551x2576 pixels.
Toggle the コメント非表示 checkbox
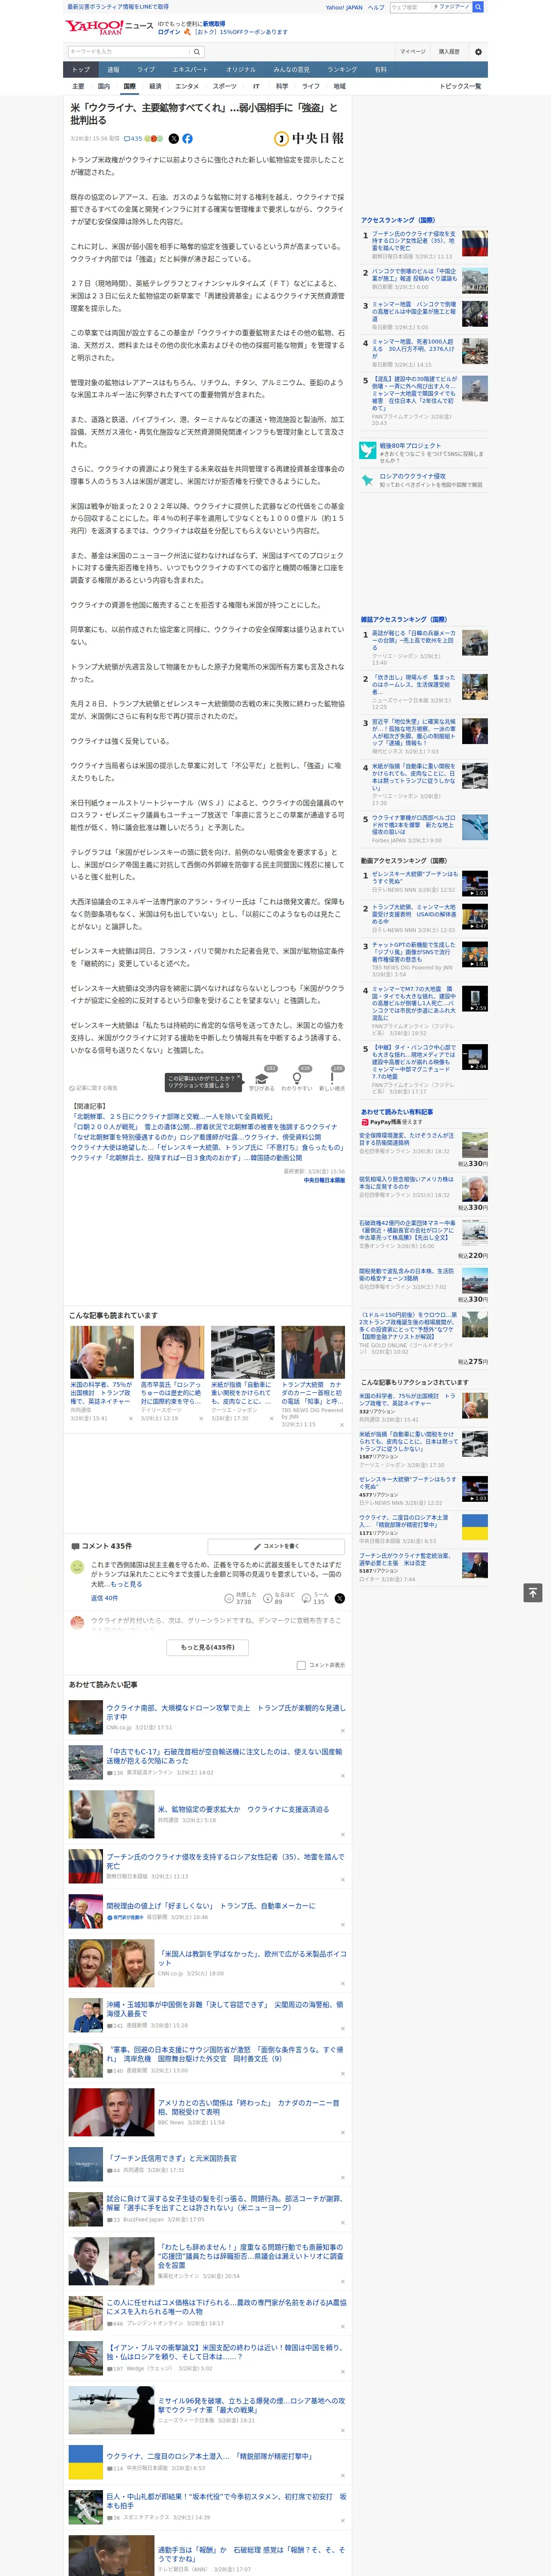click(301, 1665)
